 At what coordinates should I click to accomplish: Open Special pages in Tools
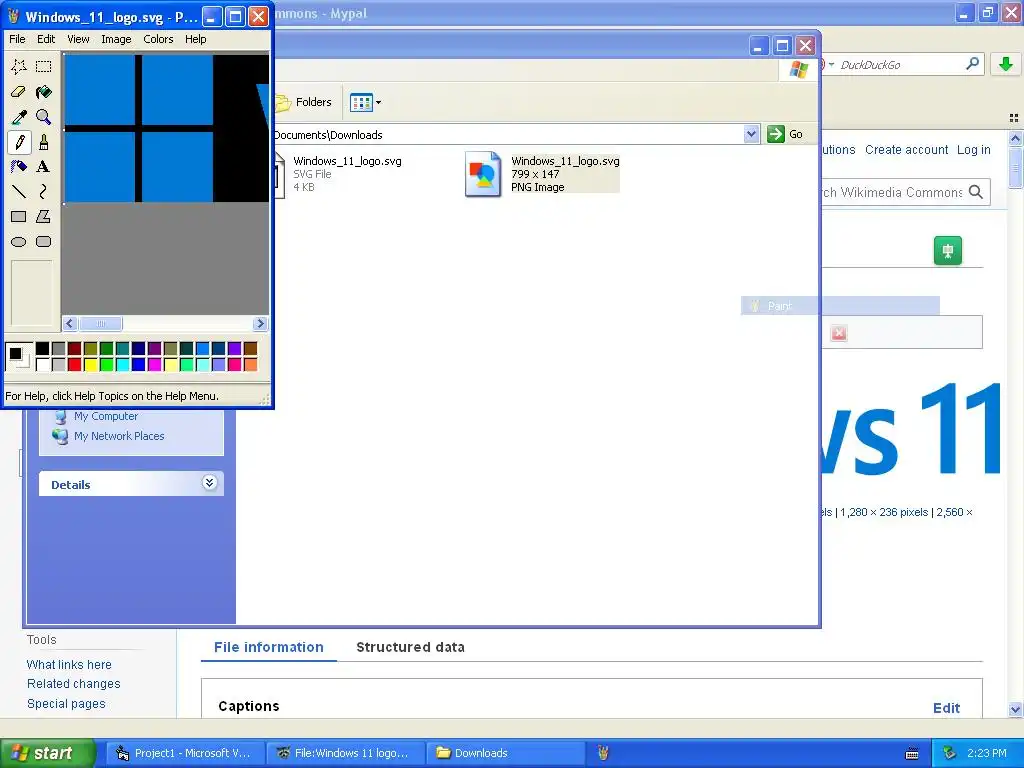66,703
